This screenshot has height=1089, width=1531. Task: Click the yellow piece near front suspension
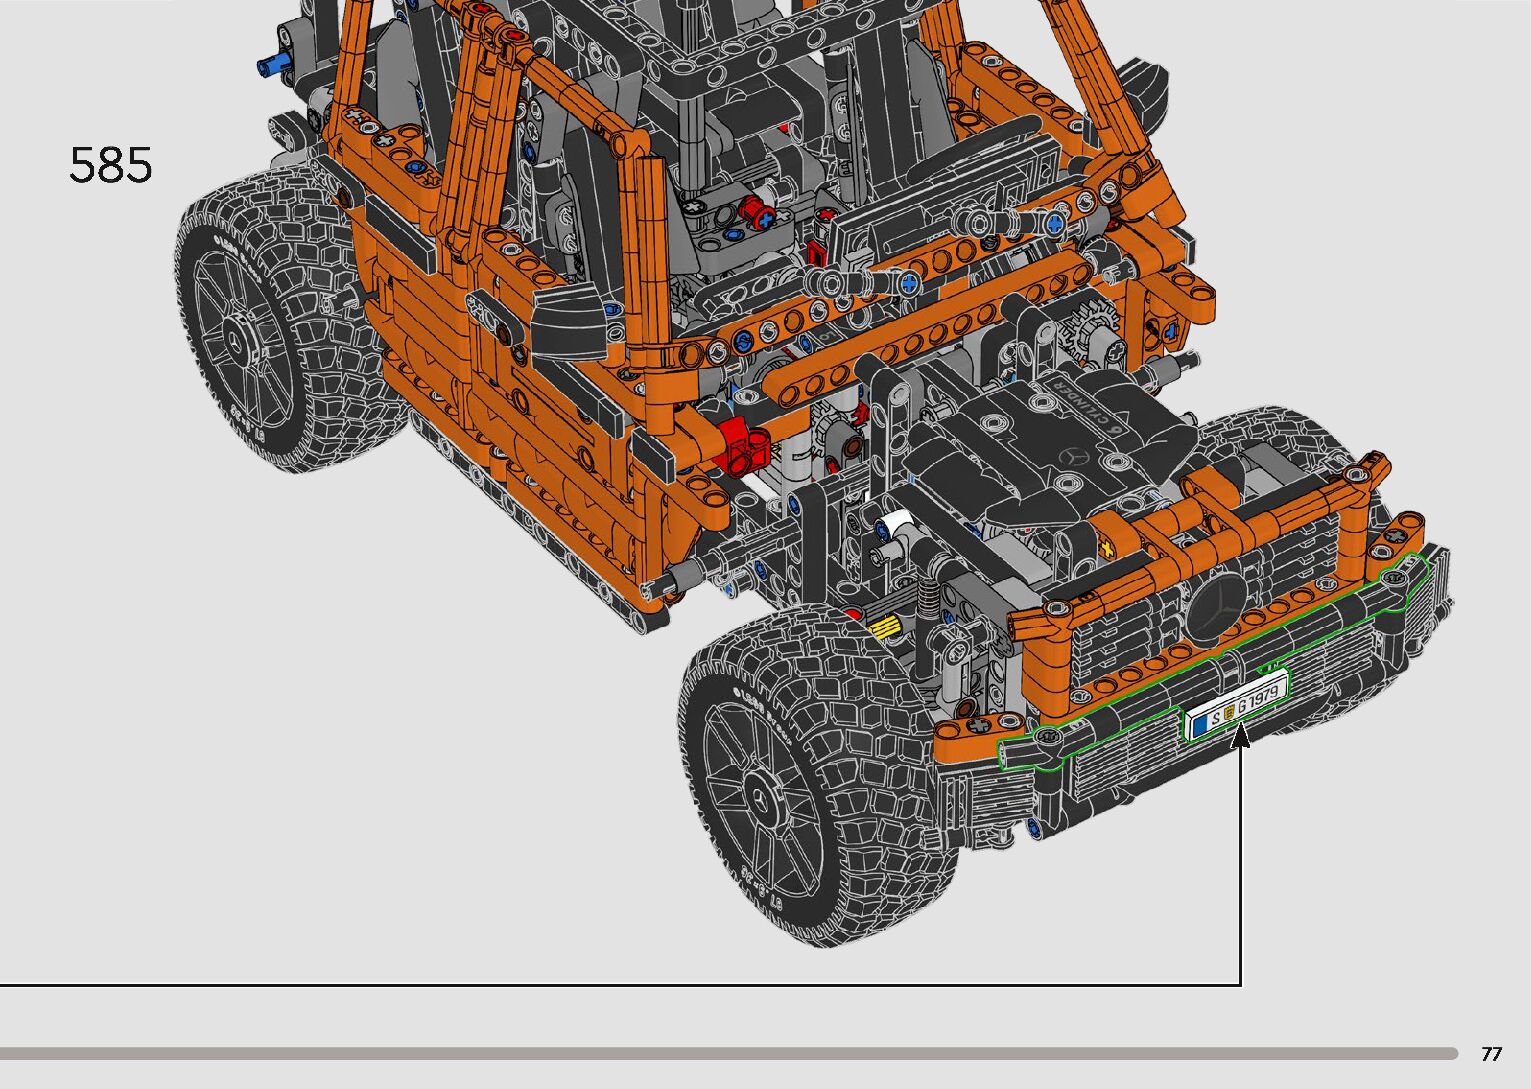coord(885,627)
